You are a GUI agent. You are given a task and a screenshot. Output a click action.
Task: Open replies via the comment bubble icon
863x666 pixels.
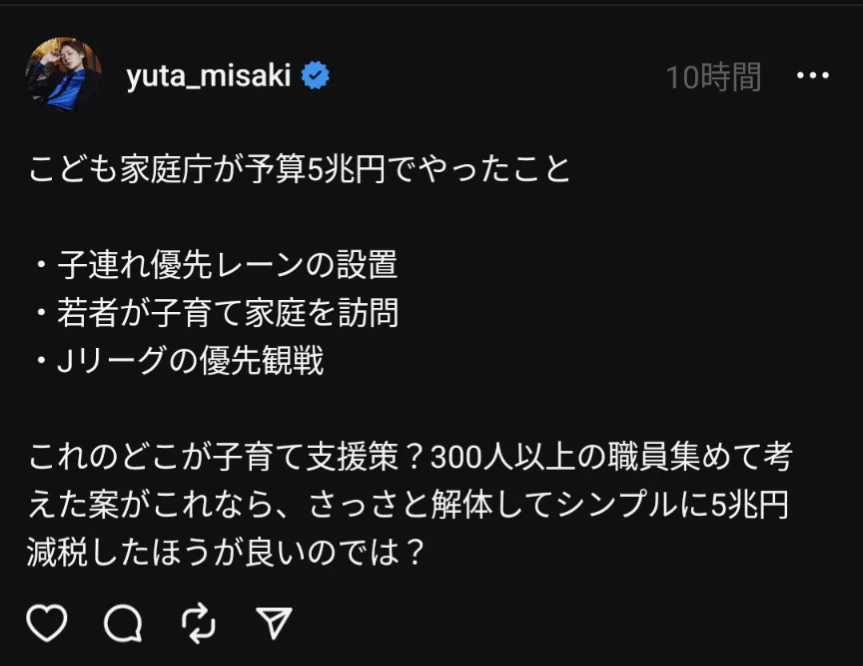(123, 623)
